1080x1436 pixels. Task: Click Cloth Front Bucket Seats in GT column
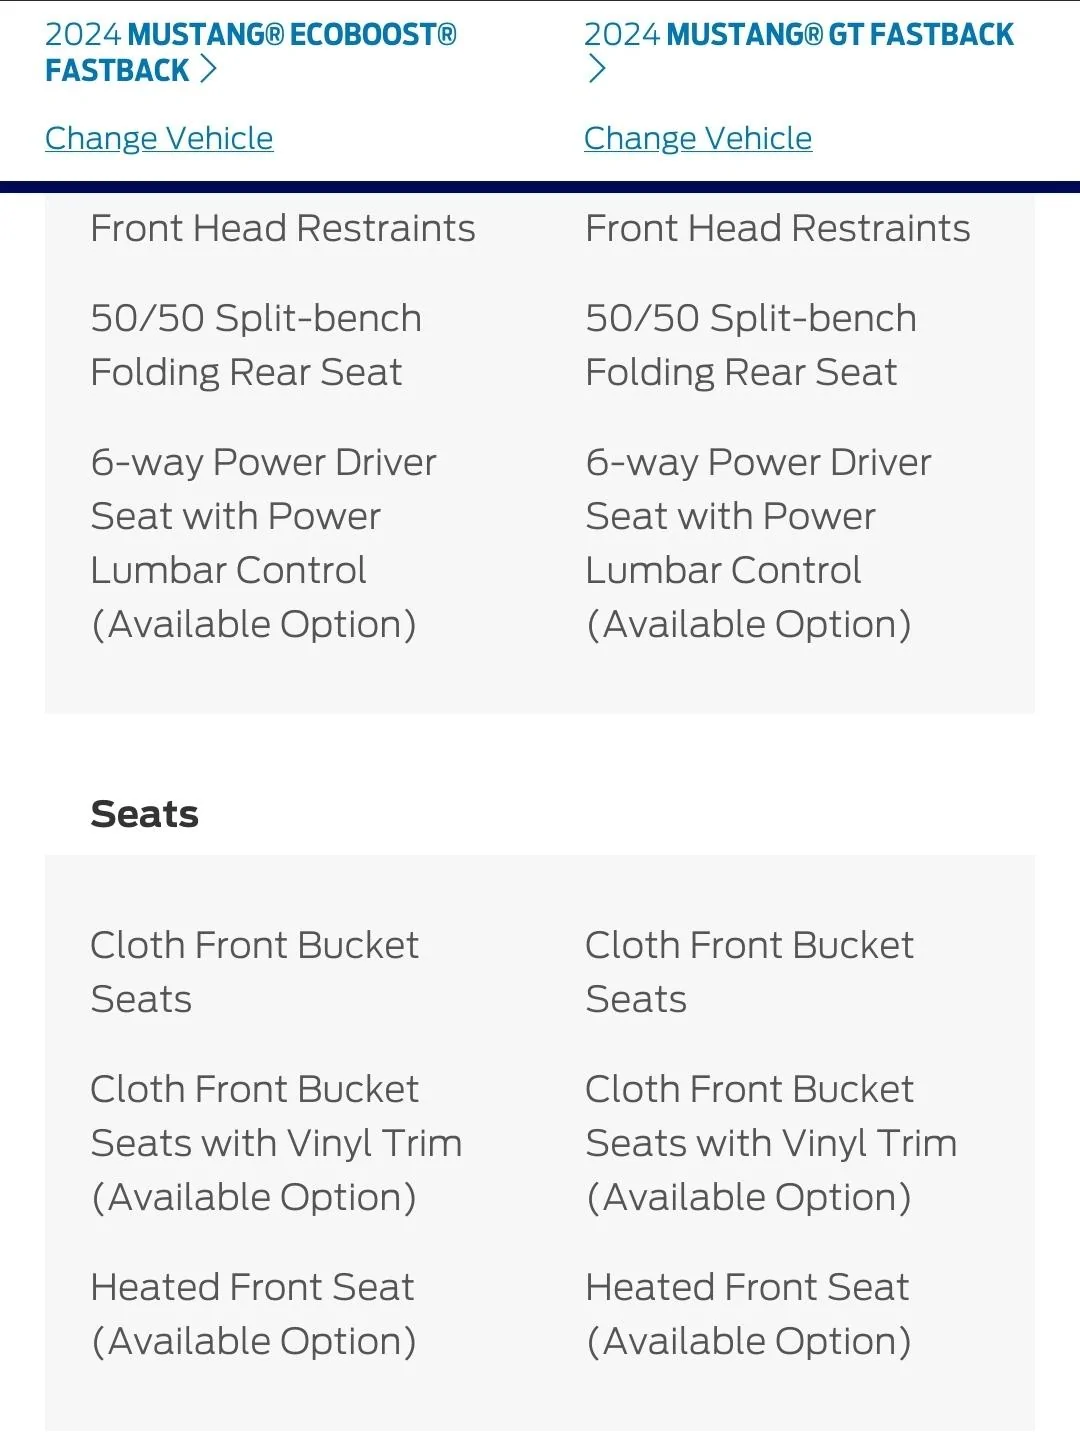click(750, 972)
